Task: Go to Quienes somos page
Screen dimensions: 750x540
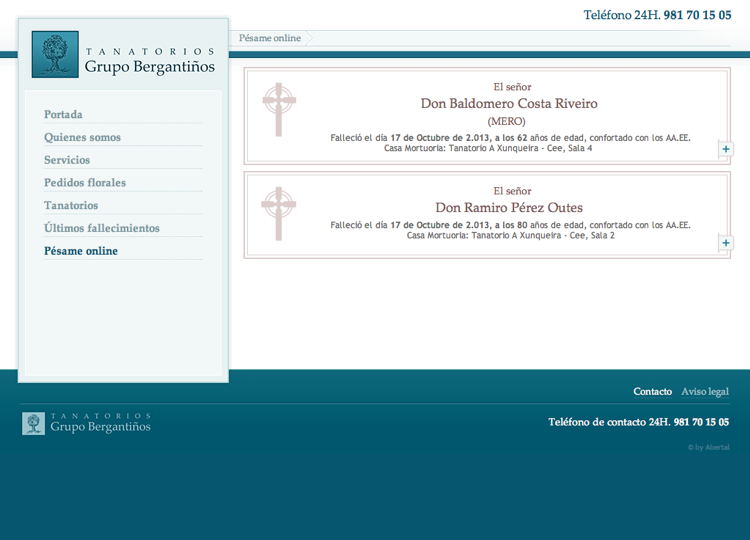Action: (x=82, y=137)
